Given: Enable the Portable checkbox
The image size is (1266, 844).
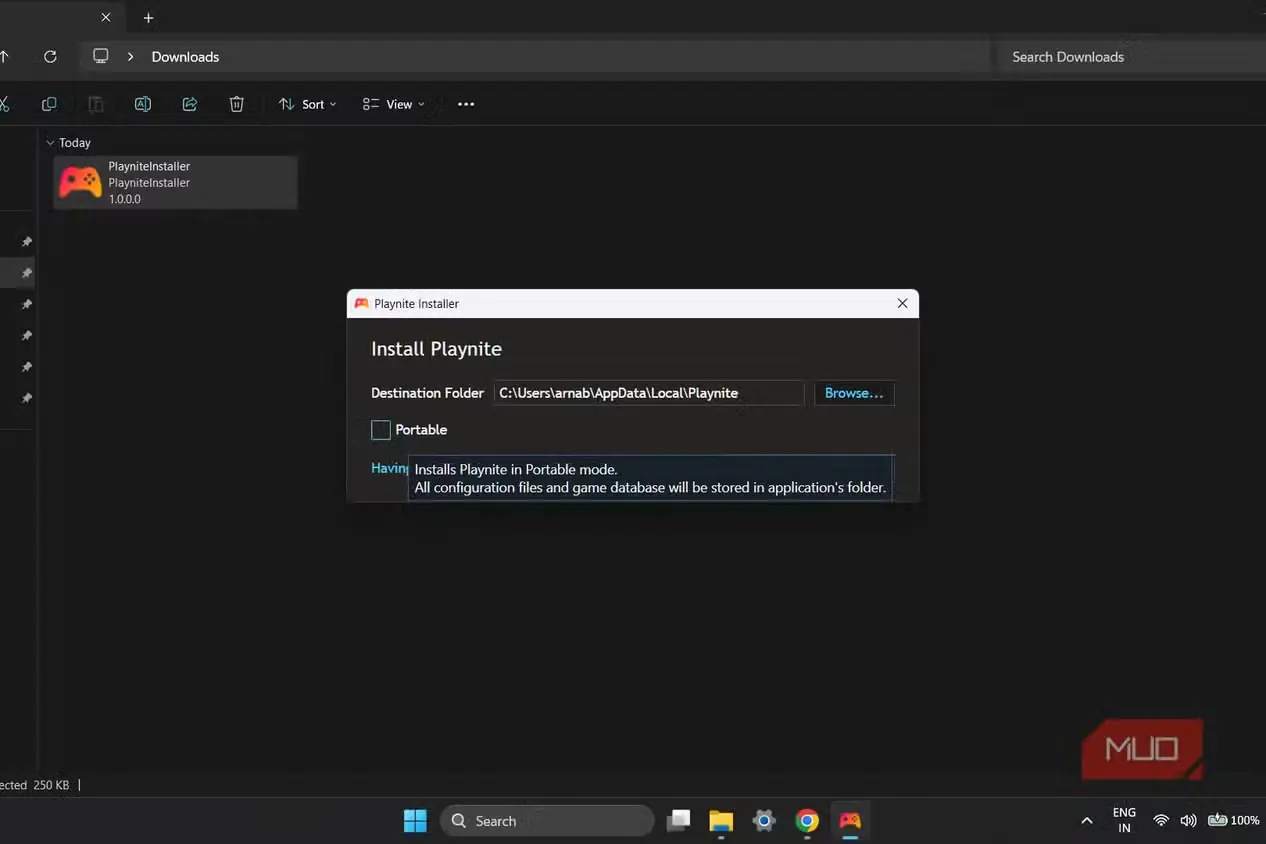Looking at the screenshot, I should [x=381, y=430].
